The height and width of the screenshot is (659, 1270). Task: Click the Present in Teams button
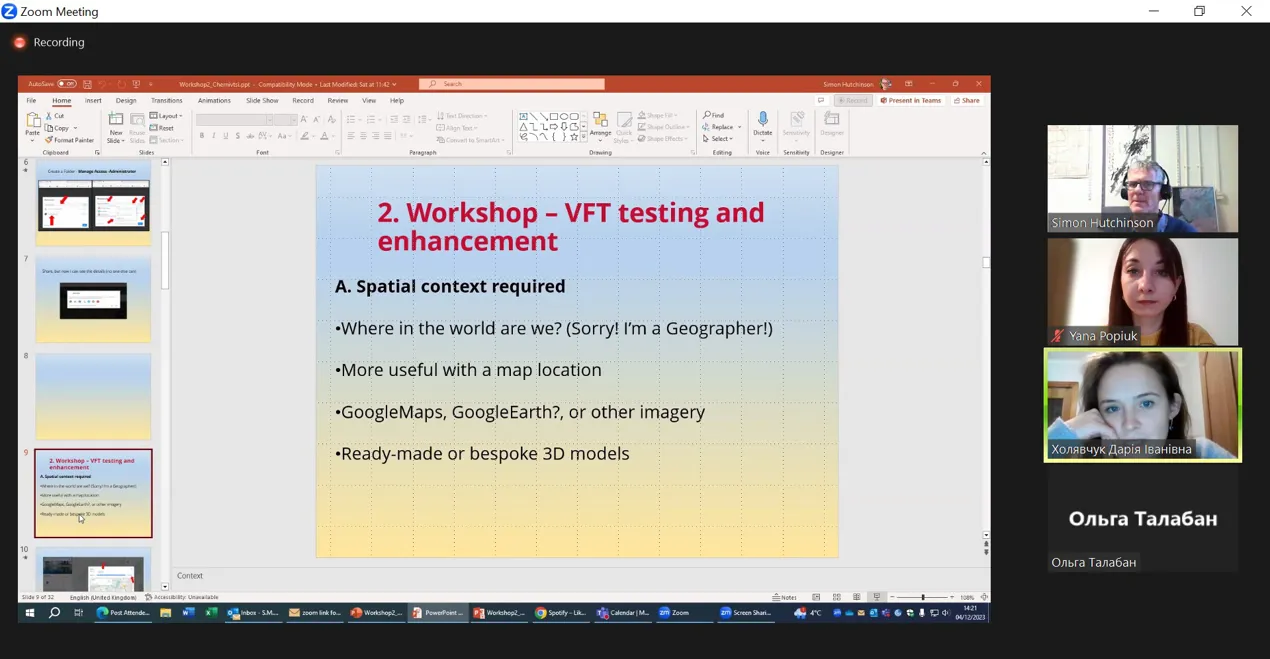910,100
